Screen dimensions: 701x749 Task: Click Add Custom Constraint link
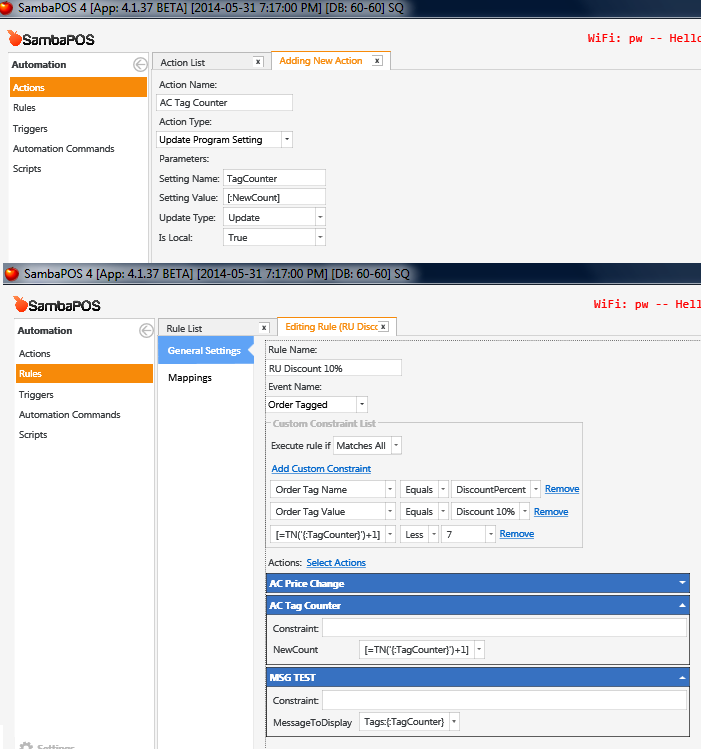tap(321, 469)
